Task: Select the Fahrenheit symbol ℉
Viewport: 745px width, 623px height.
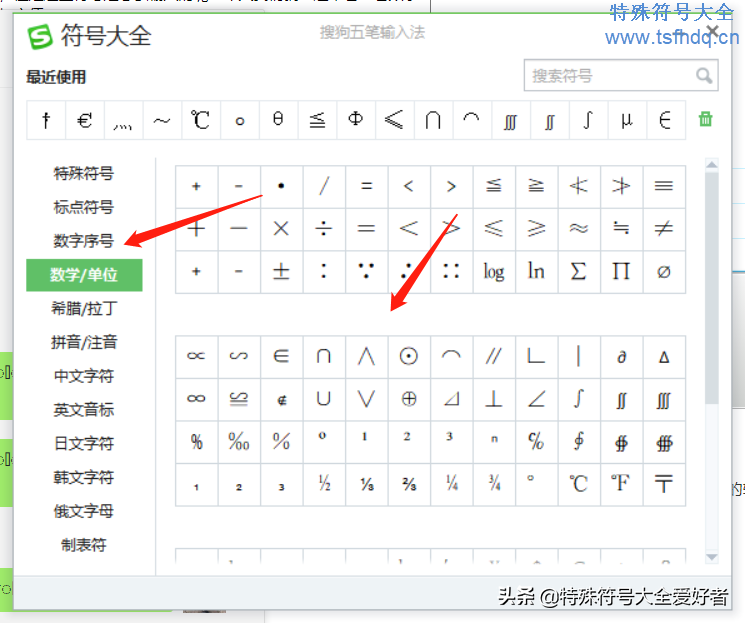Action: pos(621,484)
